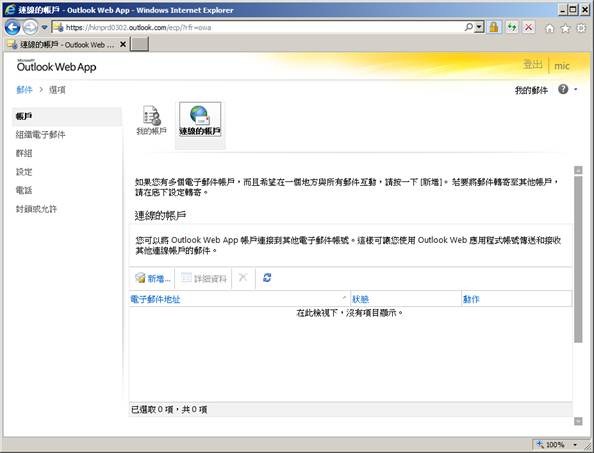This screenshot has width=594, height=453.
Task: Expand the zoom level 100% dropdown
Action: tap(575, 444)
